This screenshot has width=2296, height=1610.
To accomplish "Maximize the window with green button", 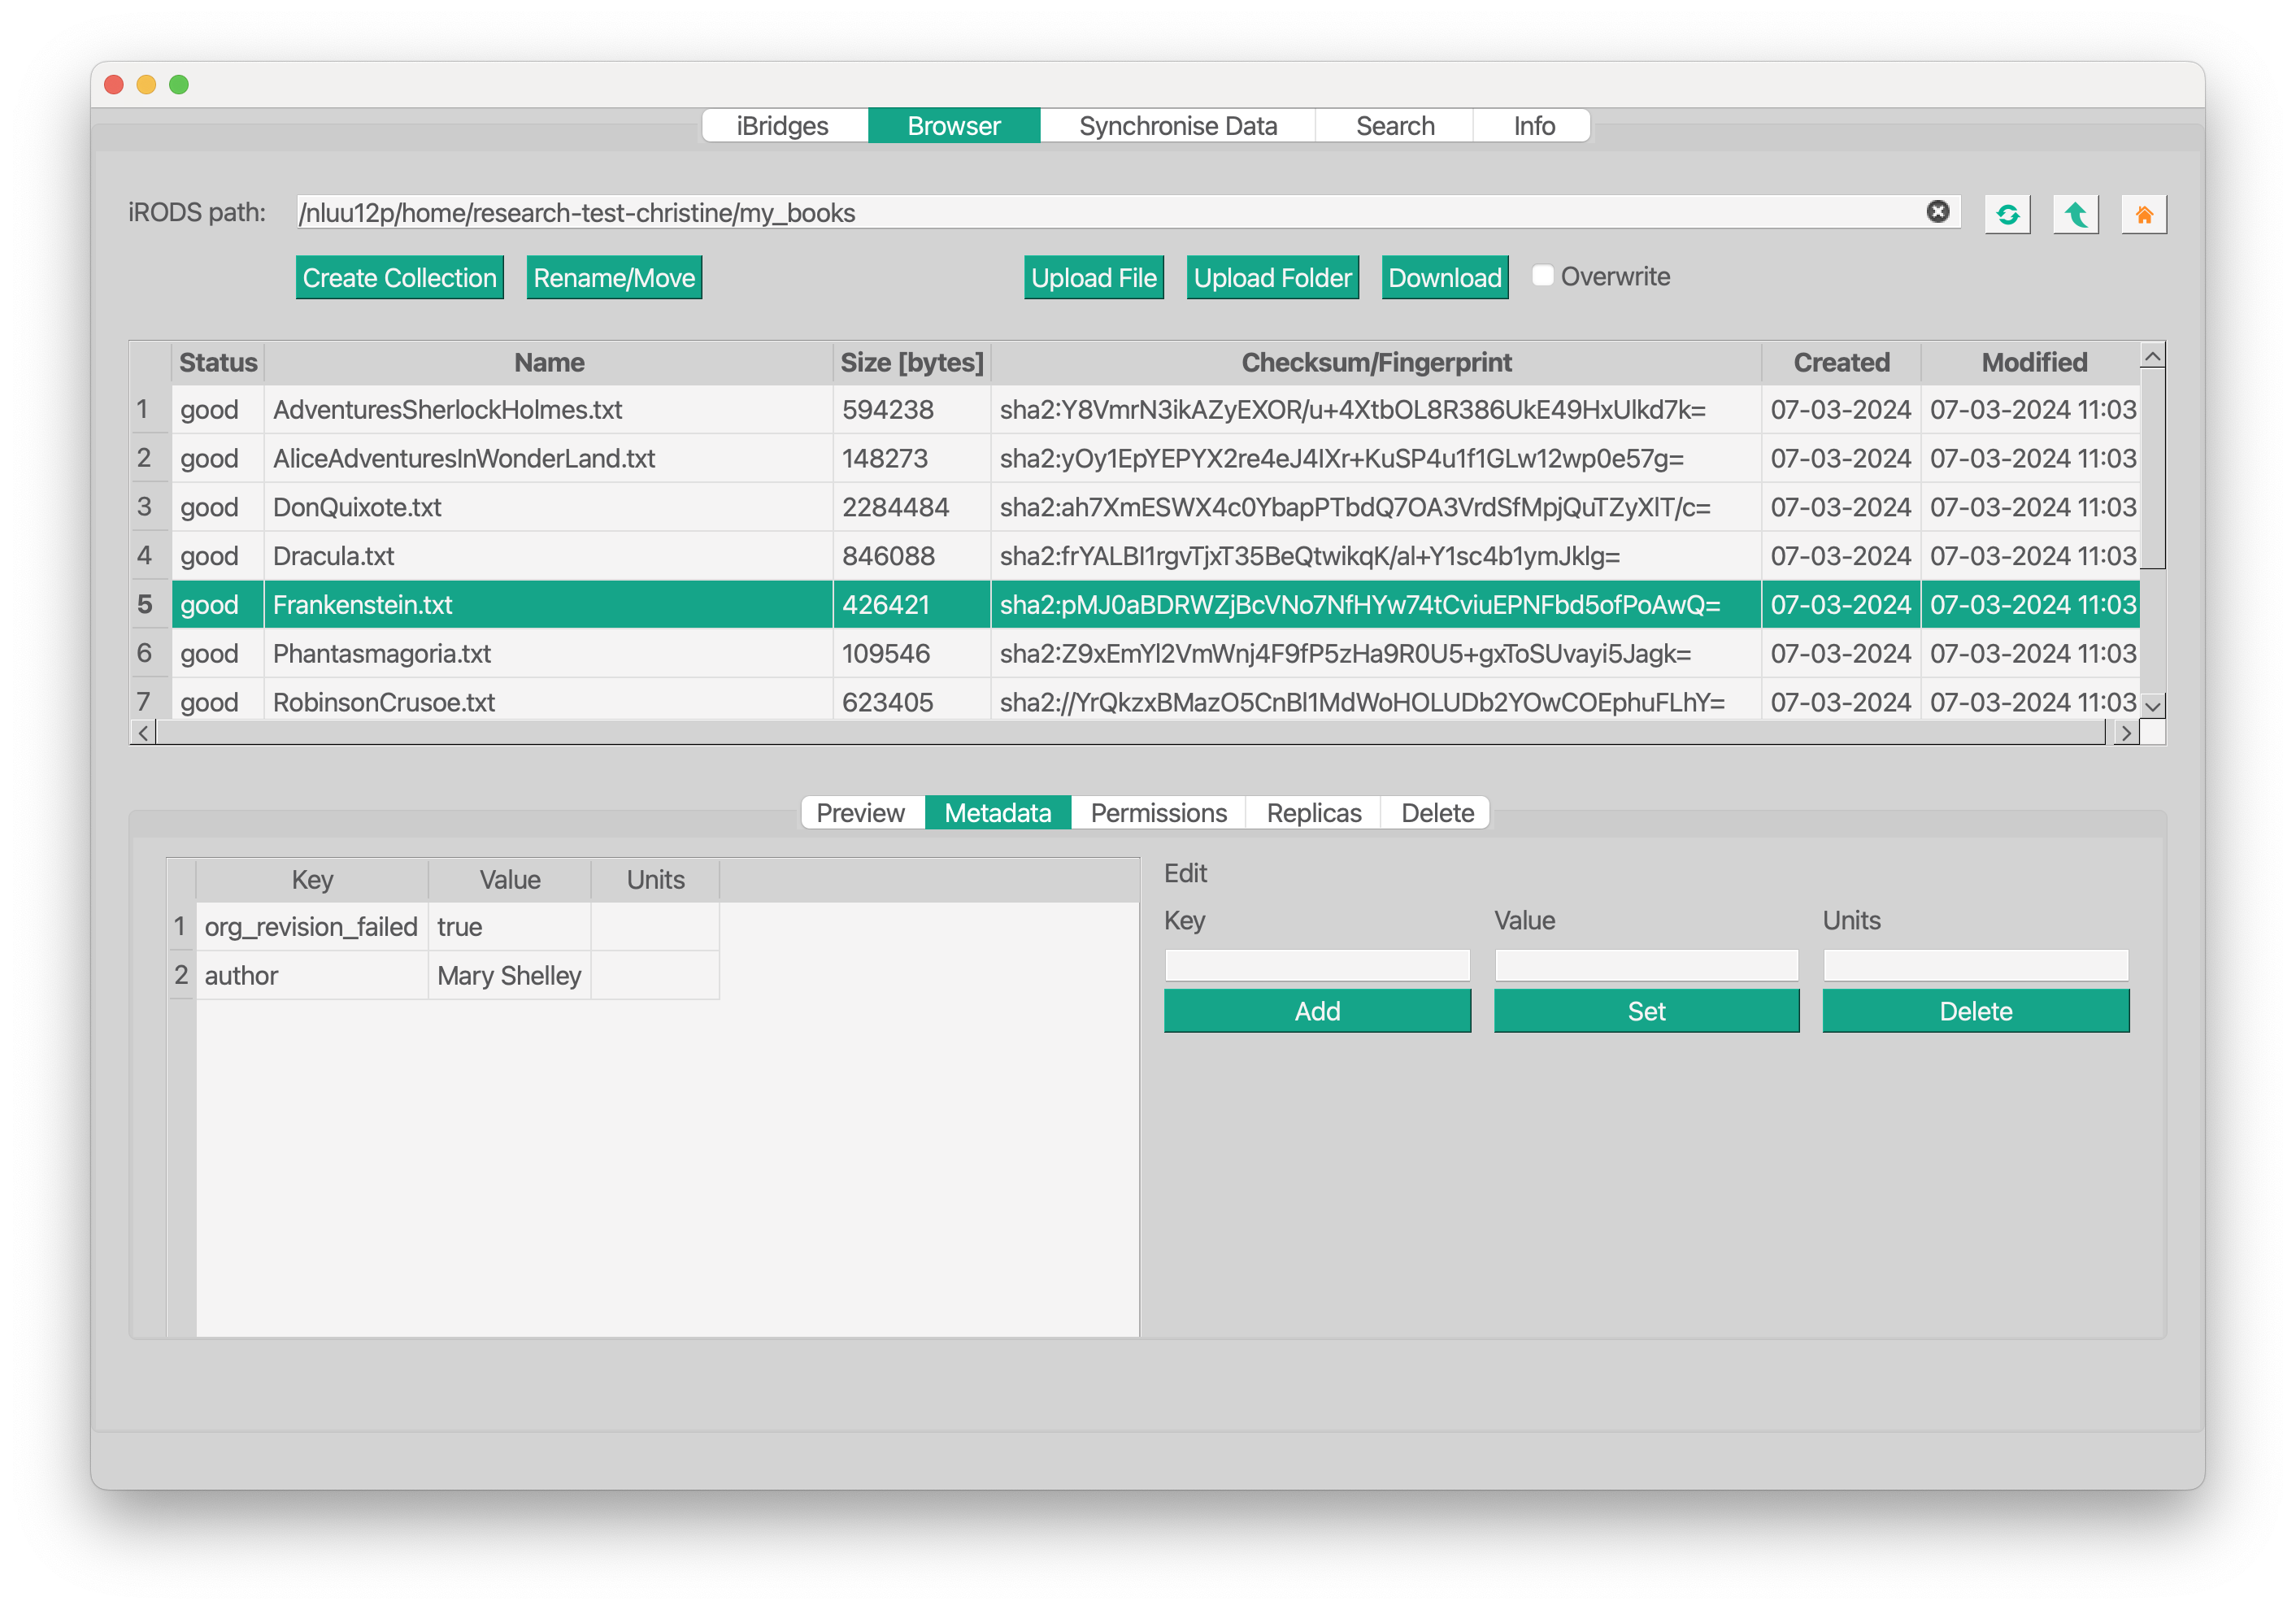I will 179,85.
